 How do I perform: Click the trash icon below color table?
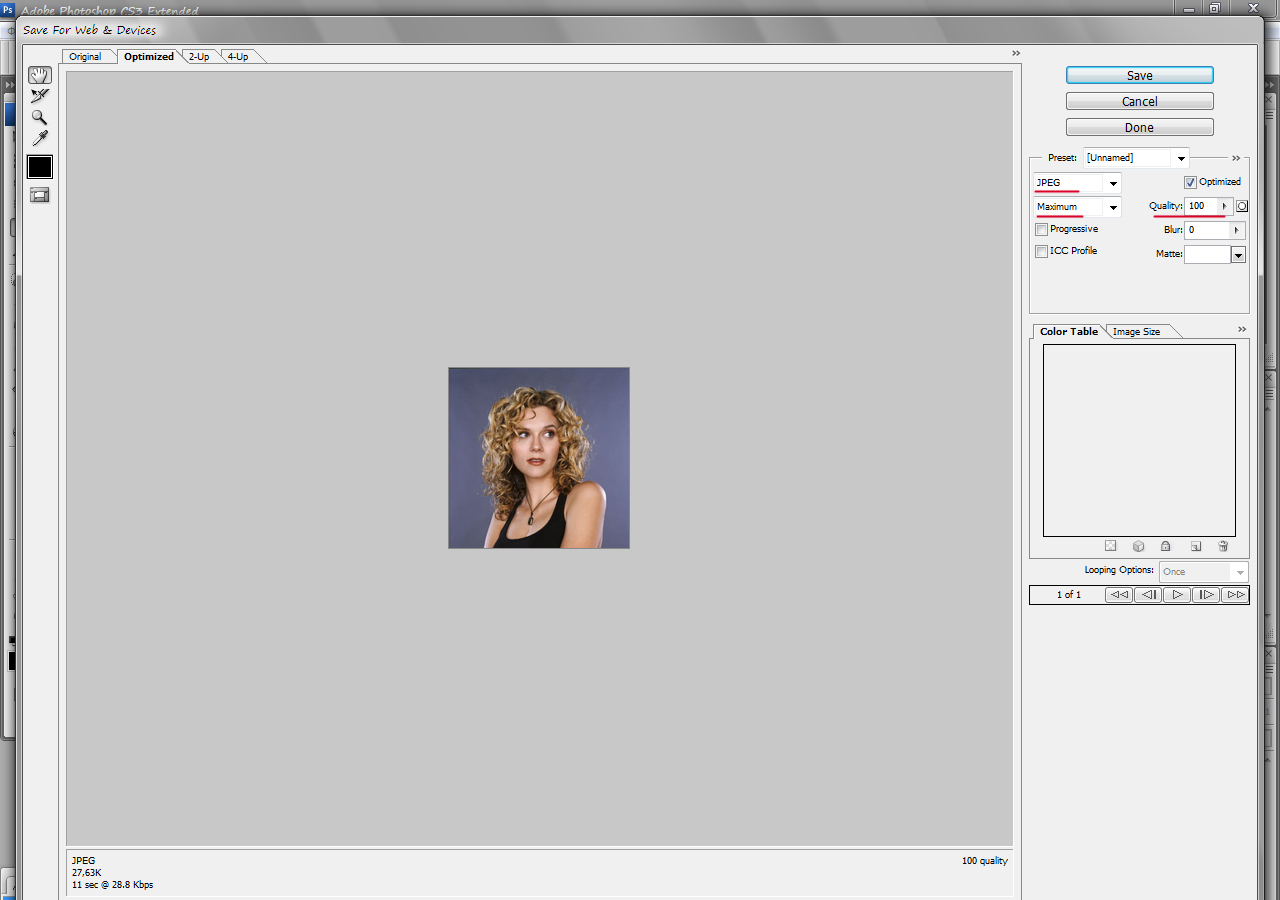(1223, 546)
